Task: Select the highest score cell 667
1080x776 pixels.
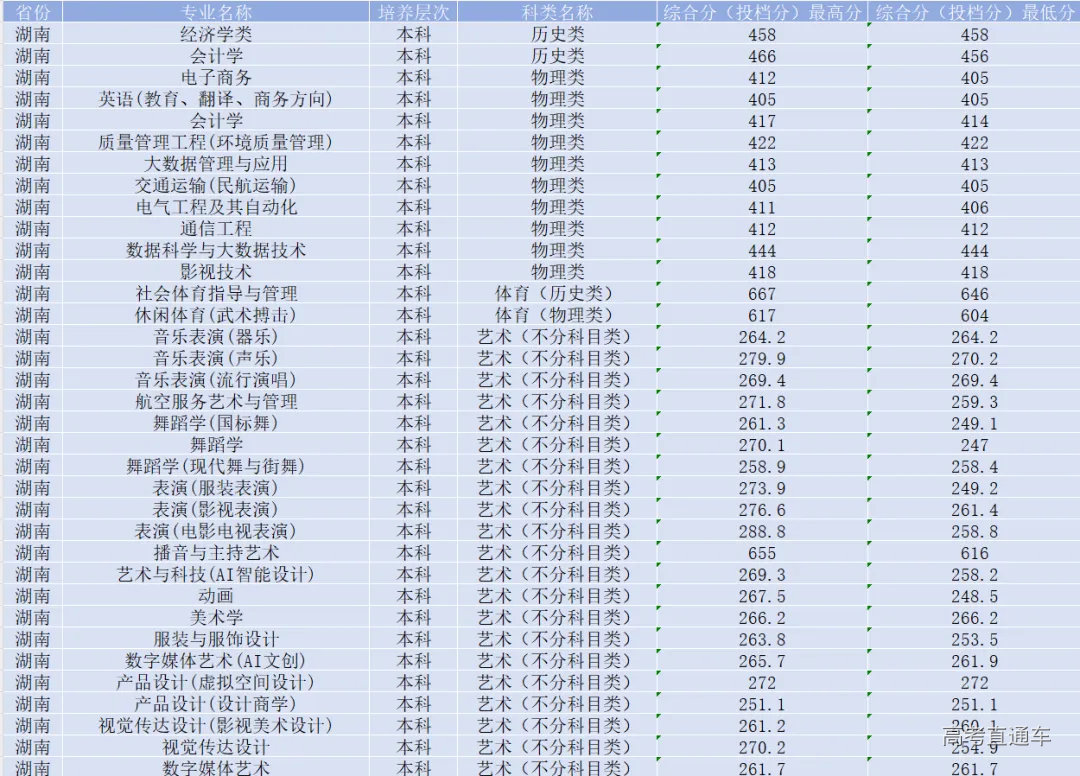Action: tap(761, 294)
